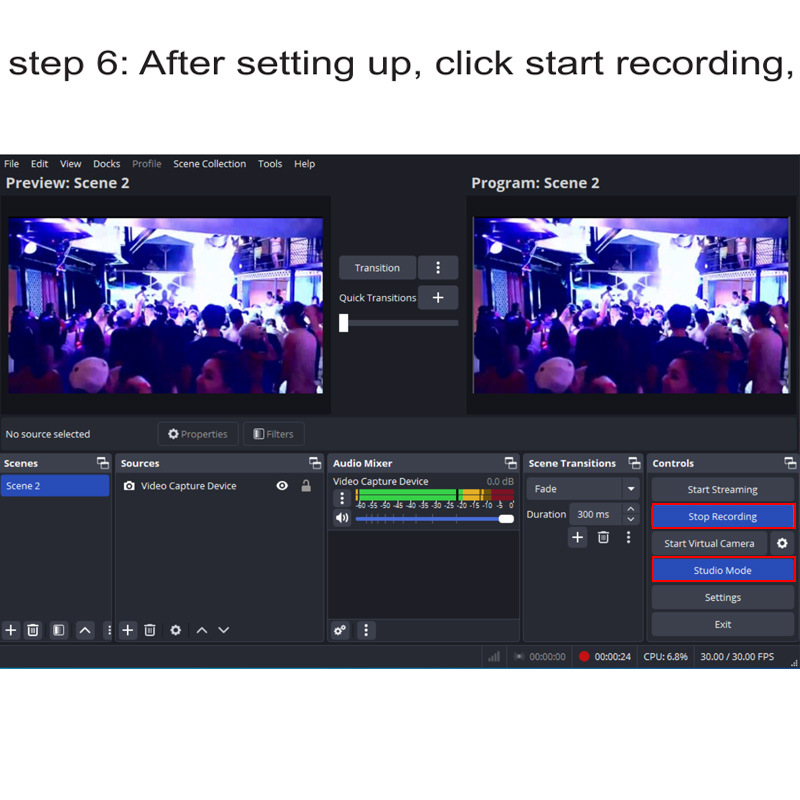
Task: Select Scene 2 in Scenes list
Action: point(55,486)
